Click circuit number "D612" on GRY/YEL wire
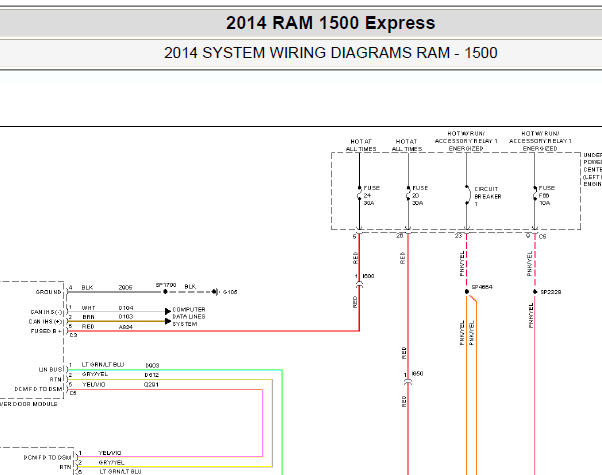Screen dimensions: 602x475 coord(152,375)
